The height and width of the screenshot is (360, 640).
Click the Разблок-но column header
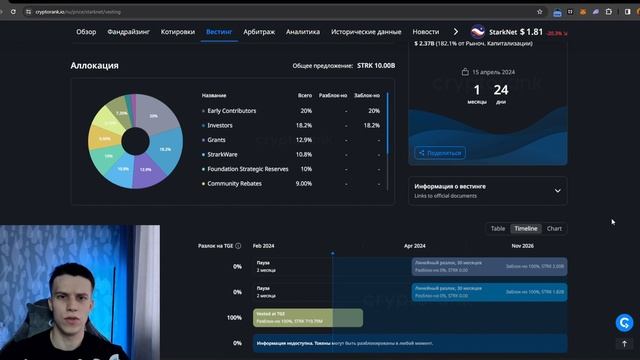pyautogui.click(x=333, y=96)
